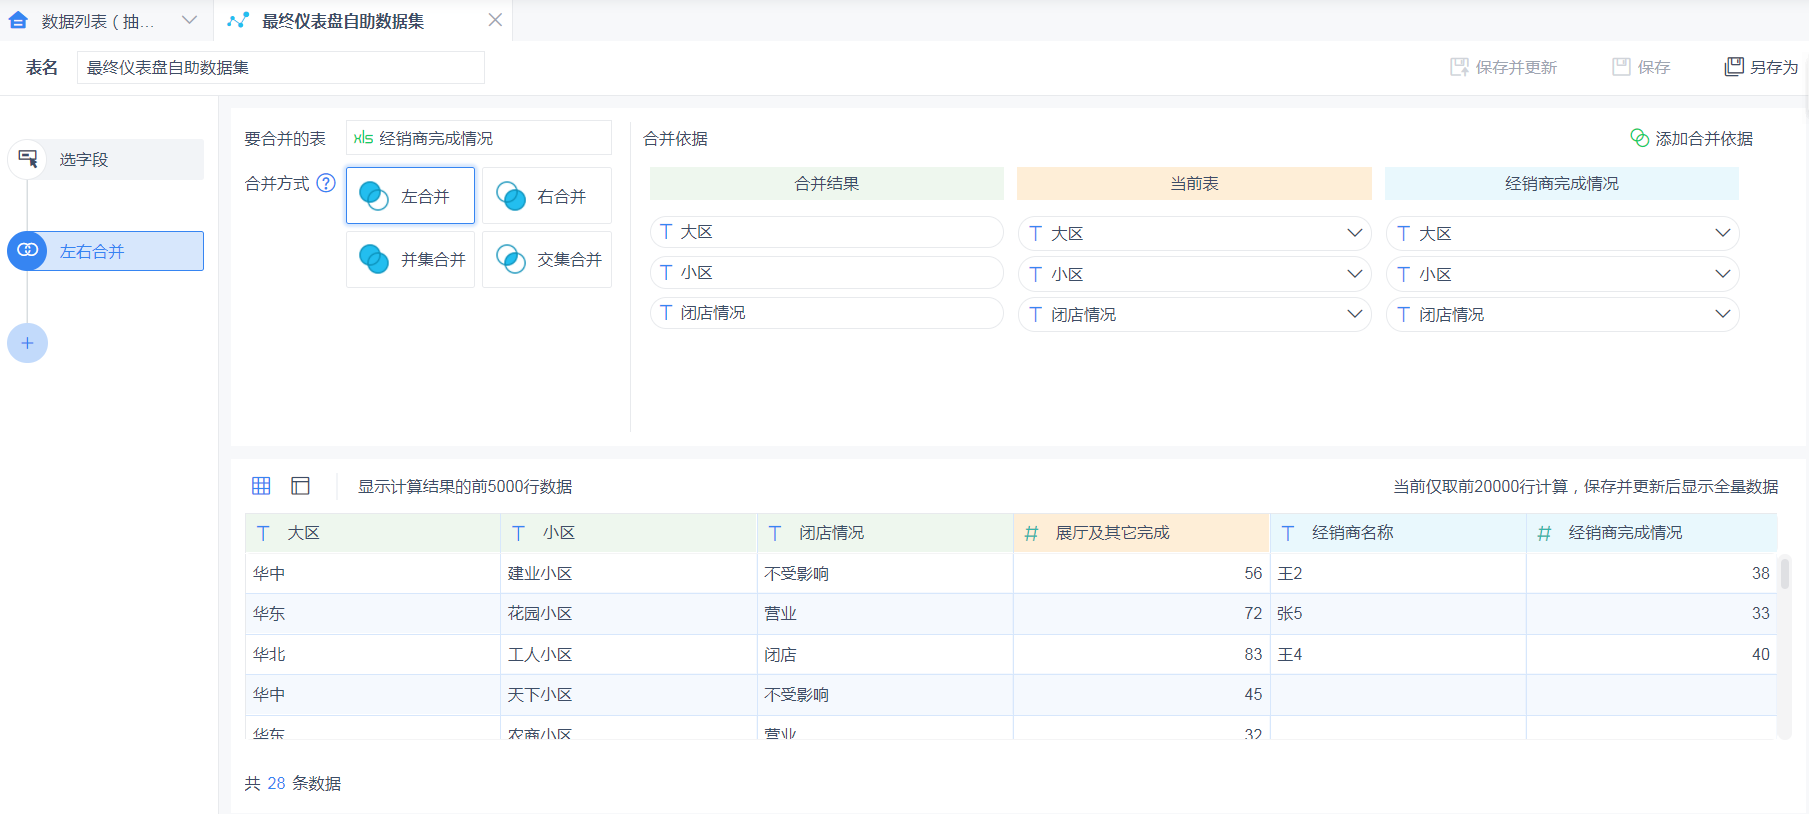Click the text type icon of 经销商名称 column
Screen dimensions: 1809x814
(x=1288, y=533)
